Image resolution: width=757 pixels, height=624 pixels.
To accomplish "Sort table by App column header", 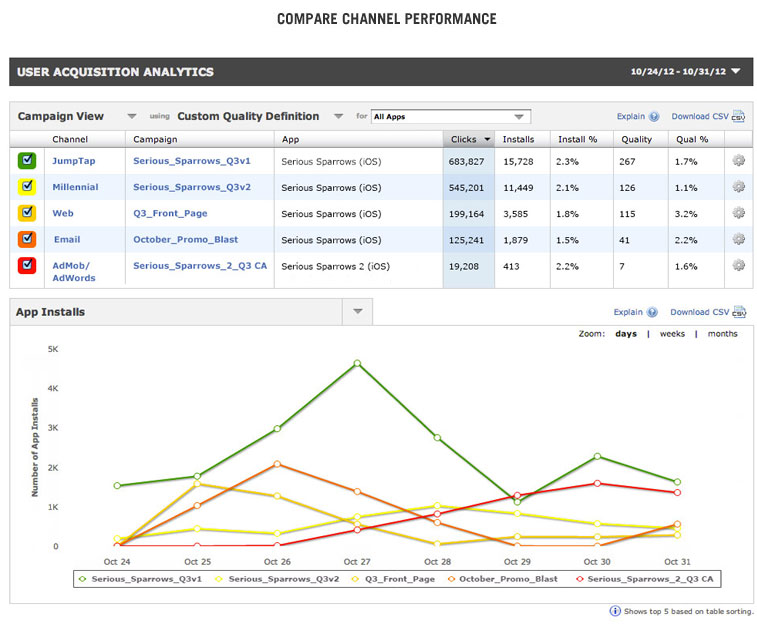I will click(x=291, y=139).
